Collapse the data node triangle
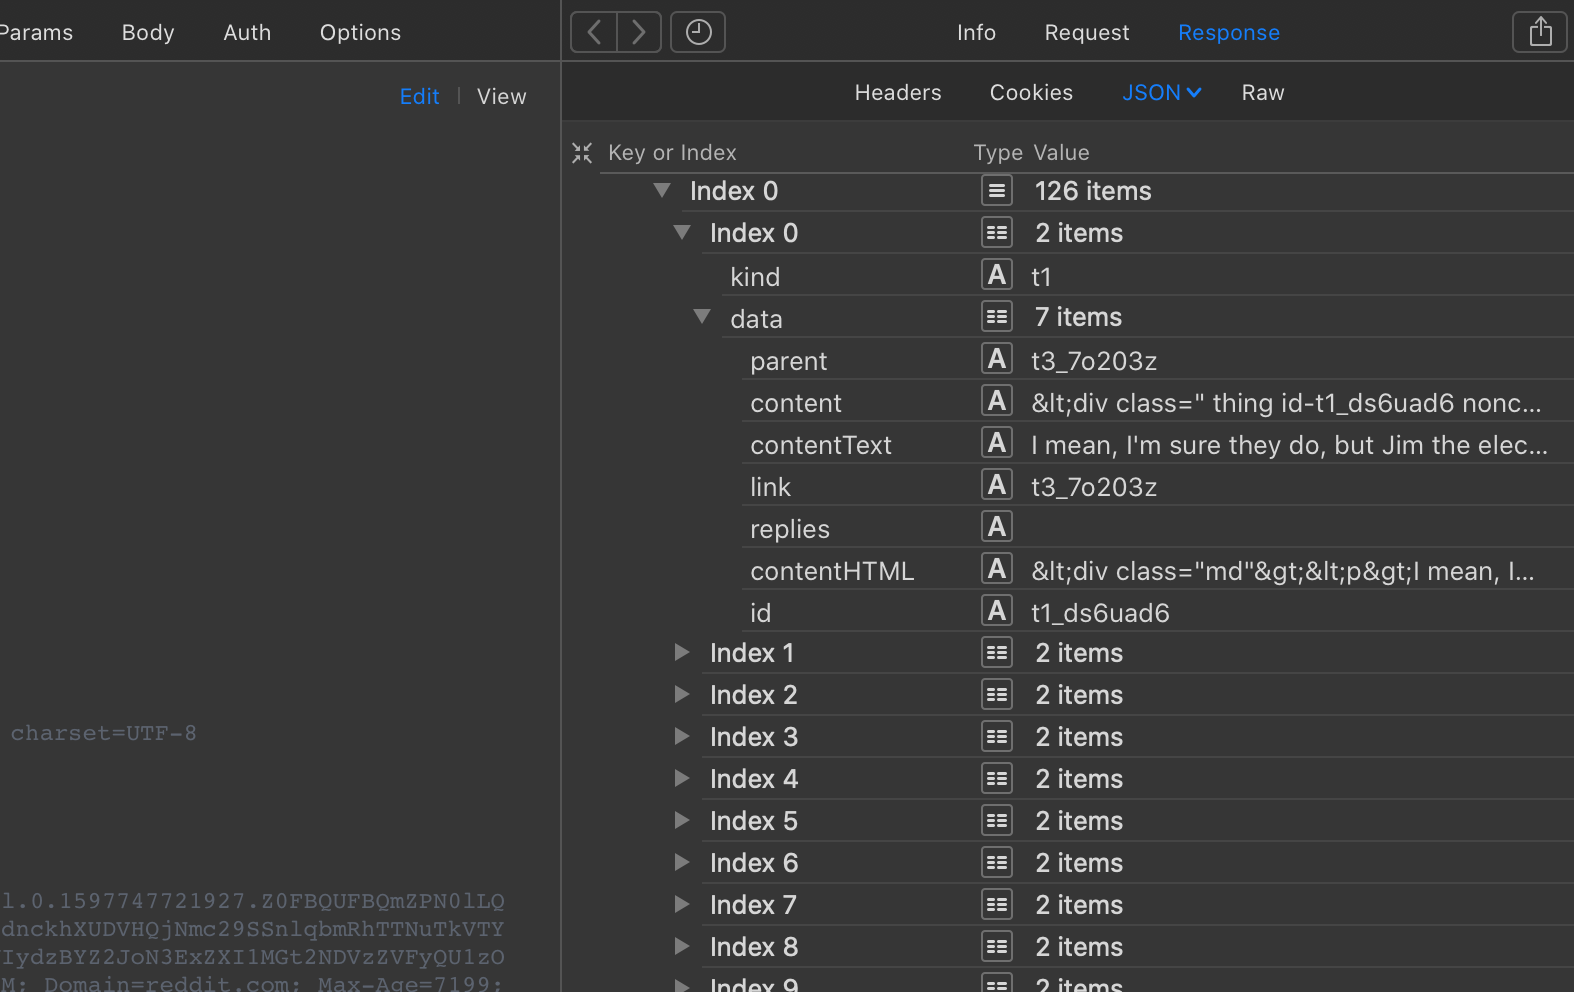 [702, 317]
